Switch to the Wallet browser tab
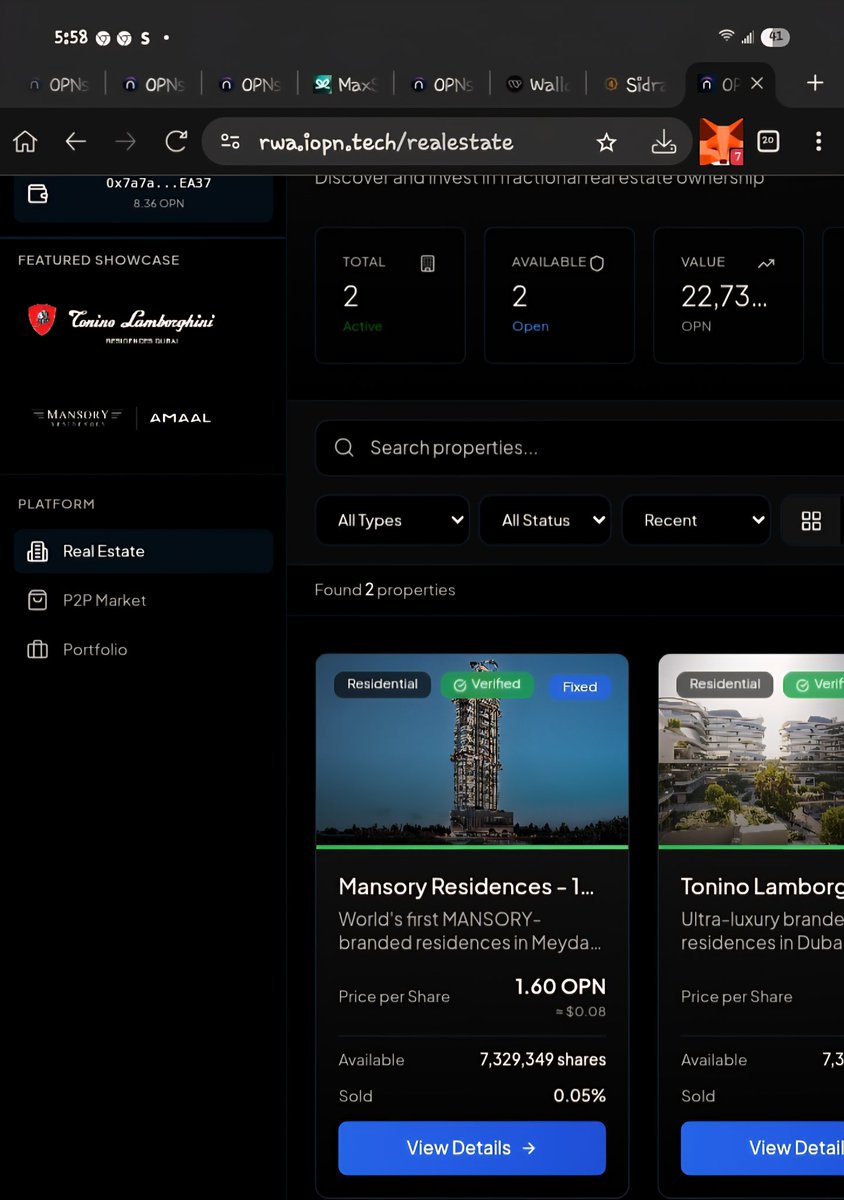Screen dimensions: 844x1200 pyautogui.click(x=537, y=84)
